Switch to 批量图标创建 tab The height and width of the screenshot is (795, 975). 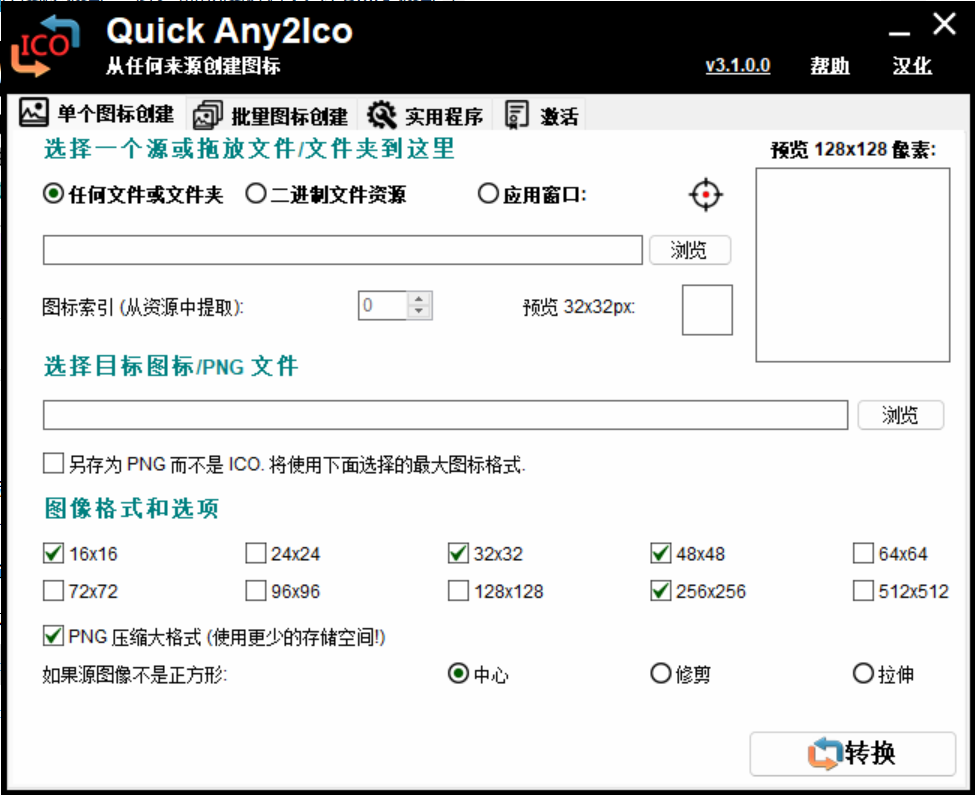click(x=270, y=116)
